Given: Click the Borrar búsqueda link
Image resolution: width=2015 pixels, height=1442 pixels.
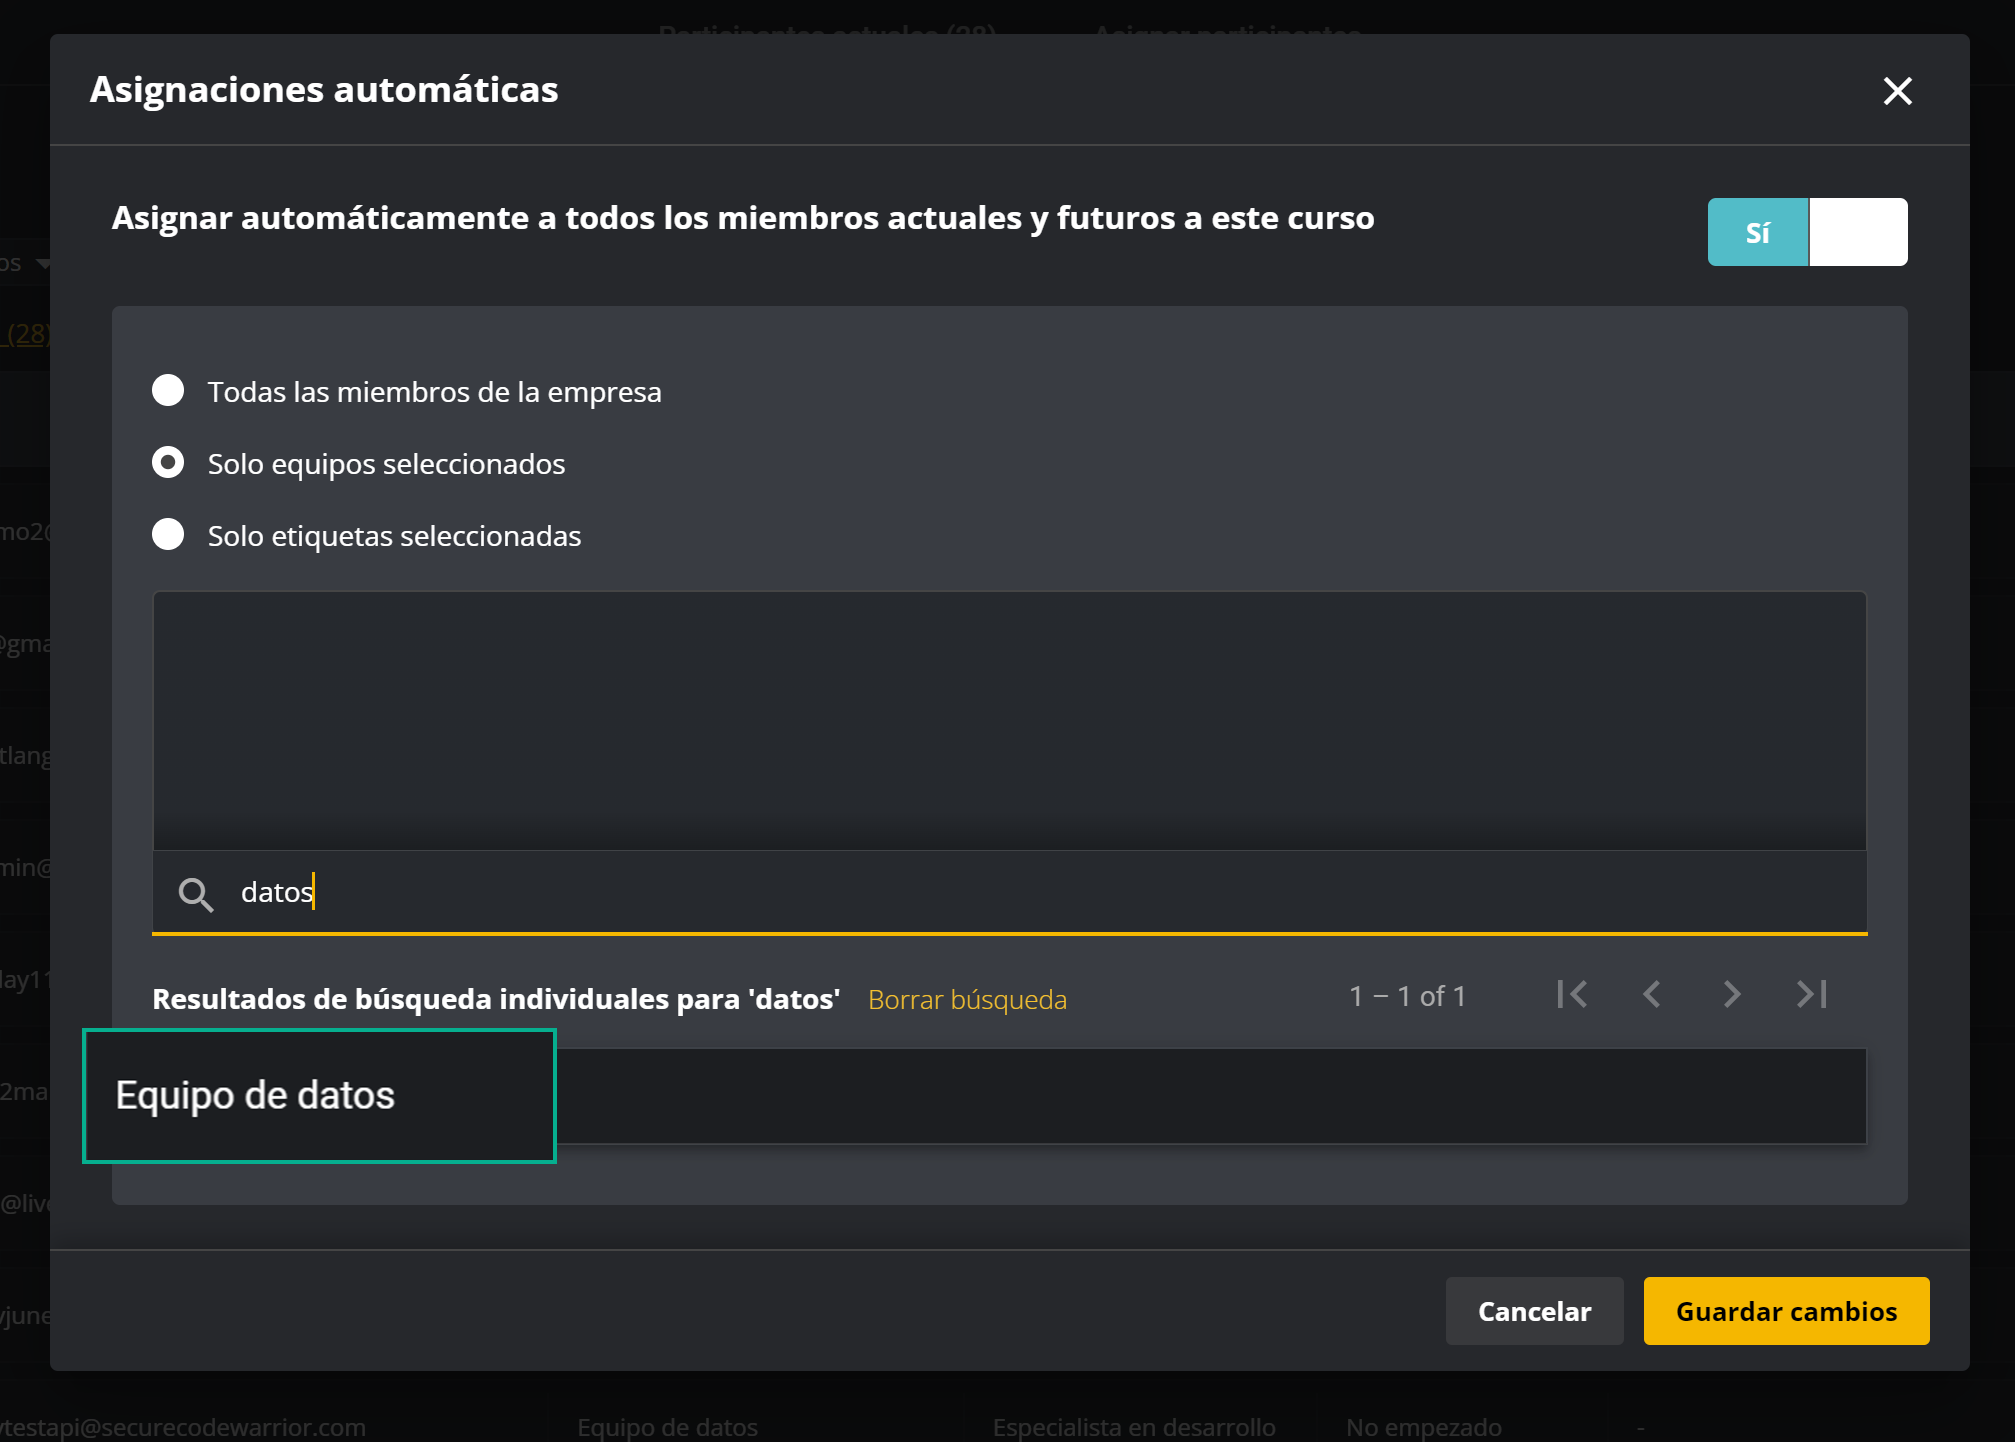Looking at the screenshot, I should (967, 999).
